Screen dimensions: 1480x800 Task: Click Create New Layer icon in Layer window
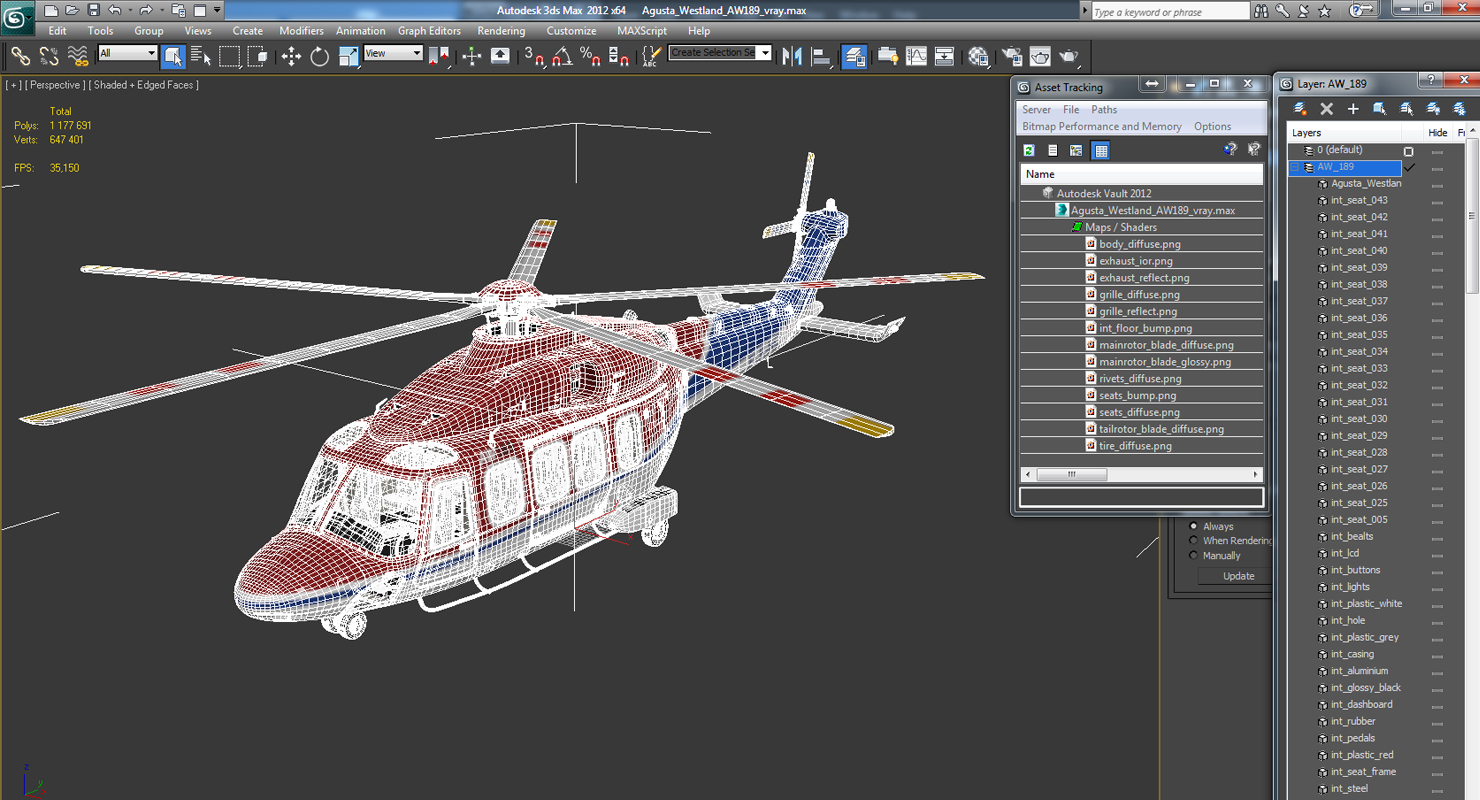pos(1300,108)
